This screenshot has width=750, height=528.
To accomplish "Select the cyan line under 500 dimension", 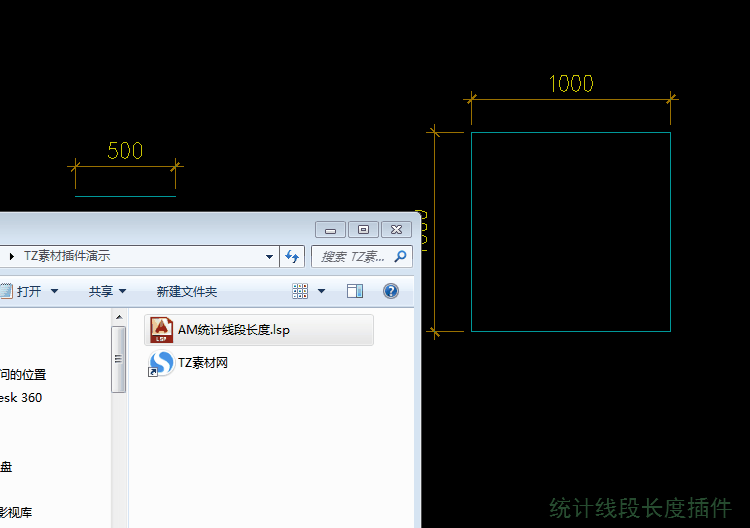I will pos(125,196).
